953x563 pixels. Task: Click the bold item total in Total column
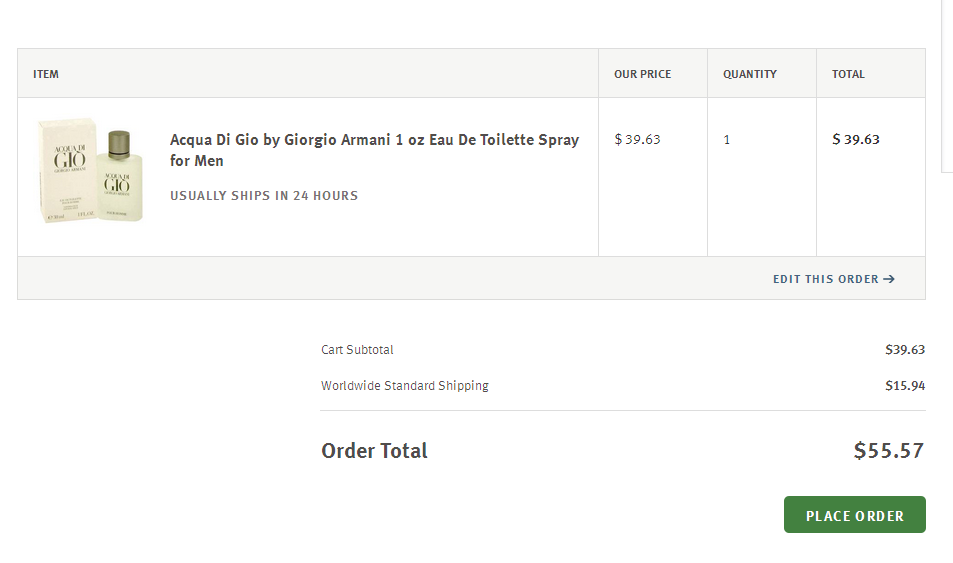[x=856, y=139]
